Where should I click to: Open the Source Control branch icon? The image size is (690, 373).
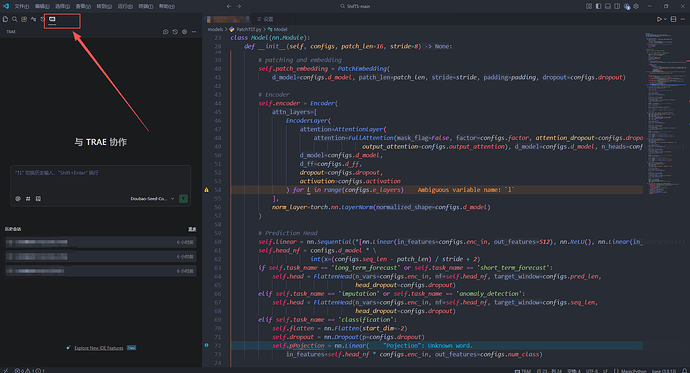(33, 19)
